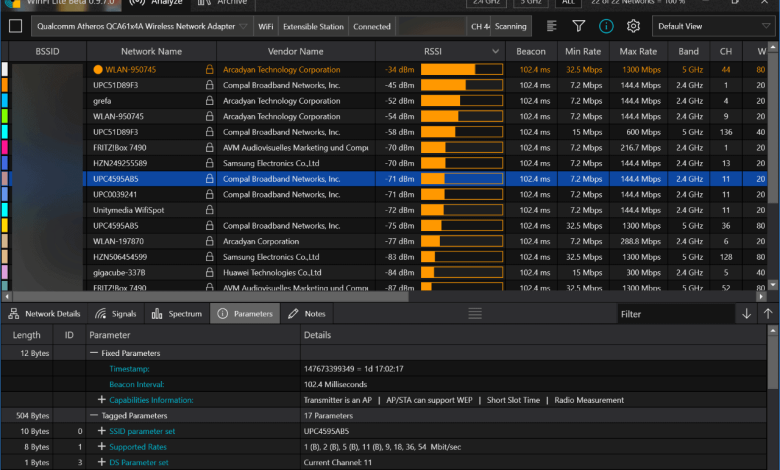Screen dimensions: 780x470
Task: Sort by the Network Name column header
Action: point(151,51)
